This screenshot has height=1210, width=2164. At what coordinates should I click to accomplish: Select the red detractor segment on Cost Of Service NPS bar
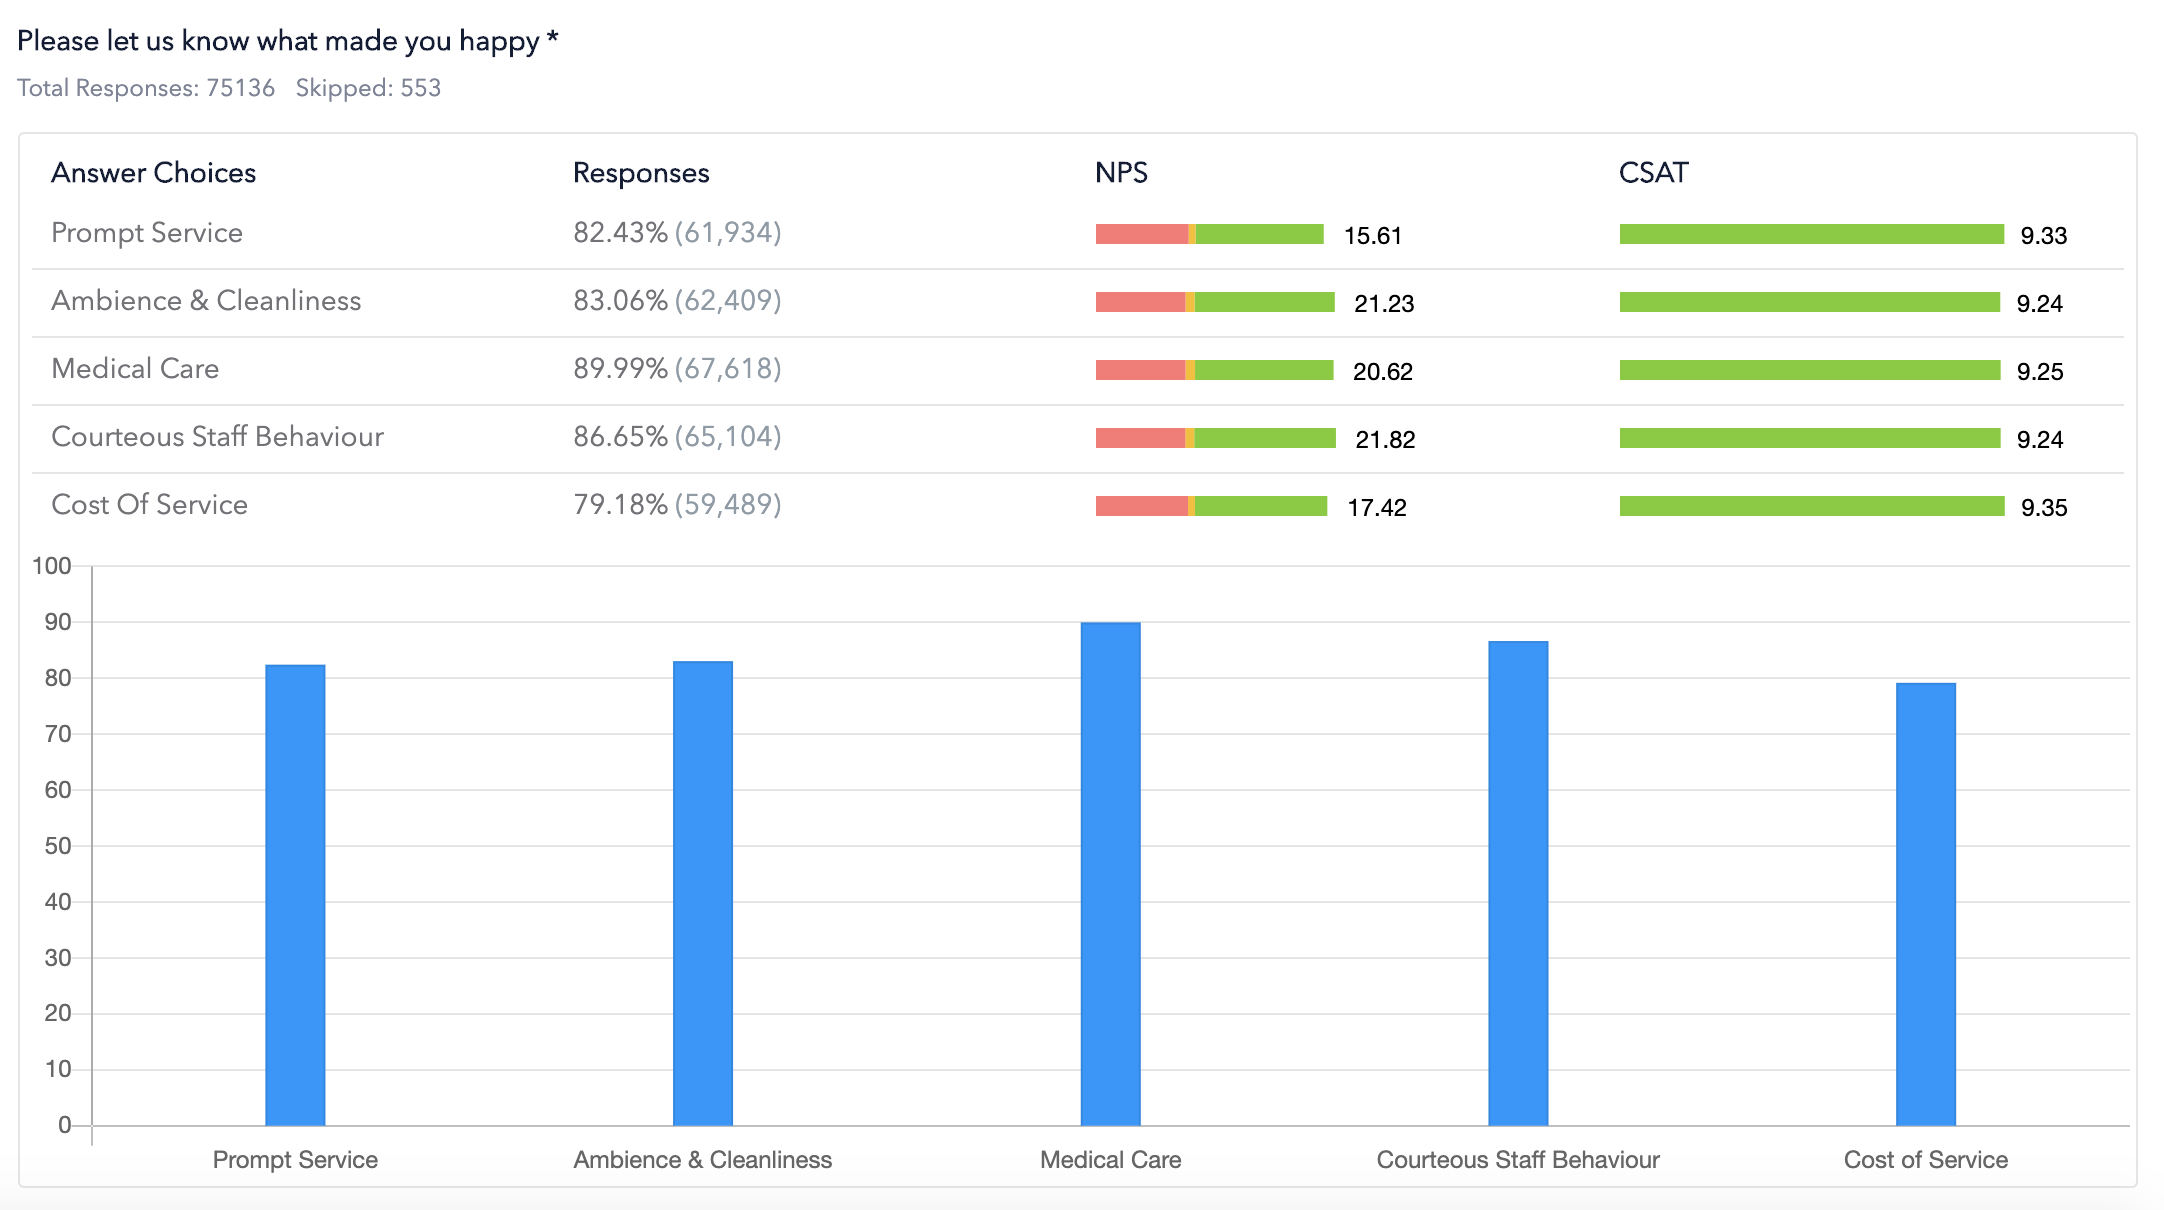pos(1140,507)
